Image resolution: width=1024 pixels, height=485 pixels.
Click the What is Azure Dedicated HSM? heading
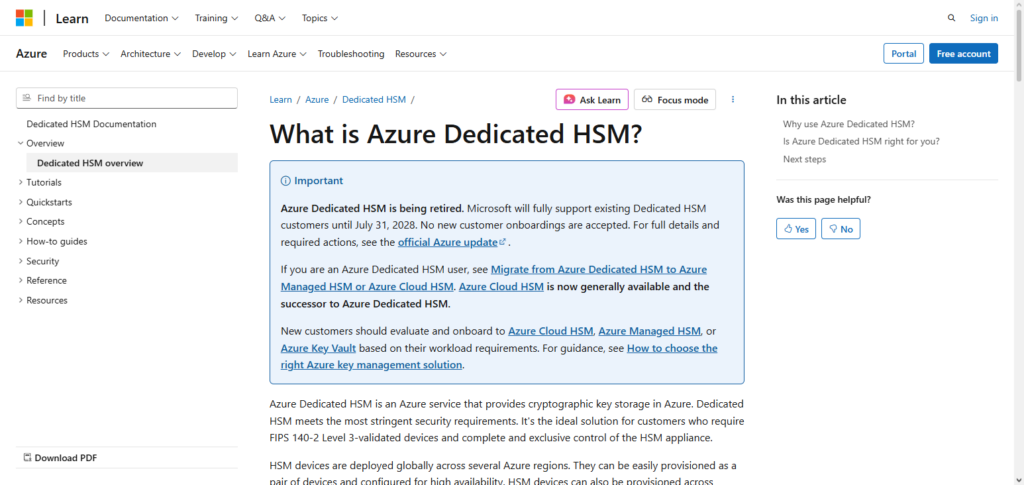[456, 134]
